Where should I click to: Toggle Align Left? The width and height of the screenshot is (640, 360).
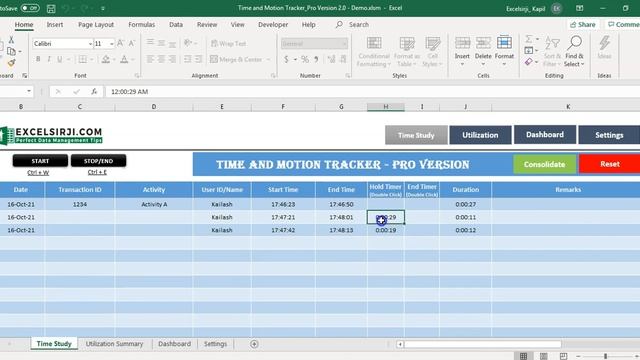click(x=150, y=60)
